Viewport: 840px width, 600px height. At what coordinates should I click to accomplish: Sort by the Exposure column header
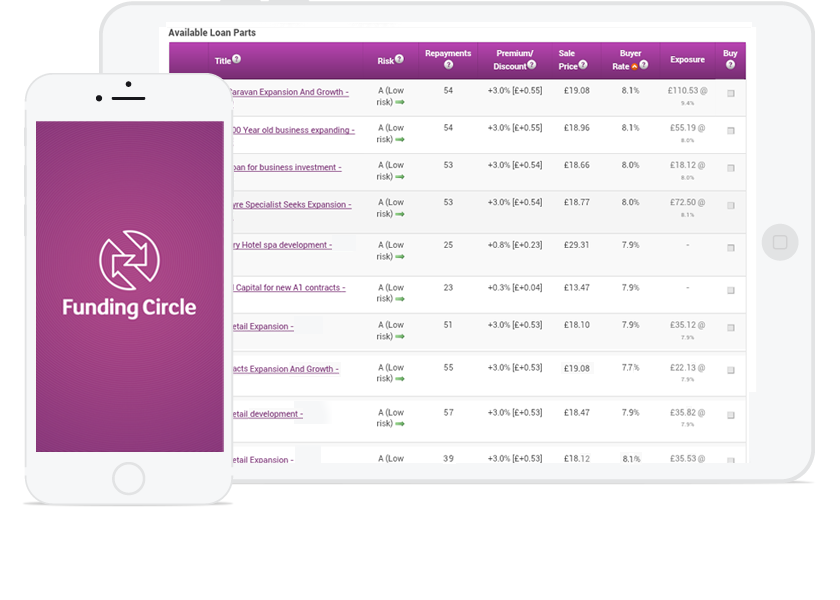click(x=687, y=59)
